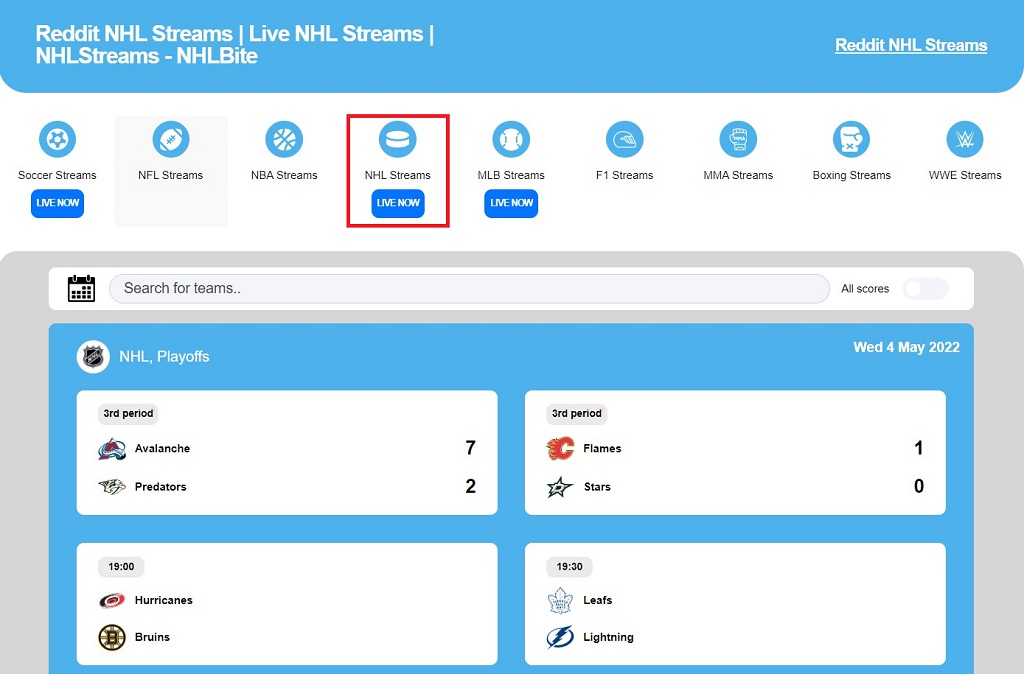Viewport: 1024px width, 674px height.
Task: Click the NHLBite site title heading
Action: (x=234, y=44)
